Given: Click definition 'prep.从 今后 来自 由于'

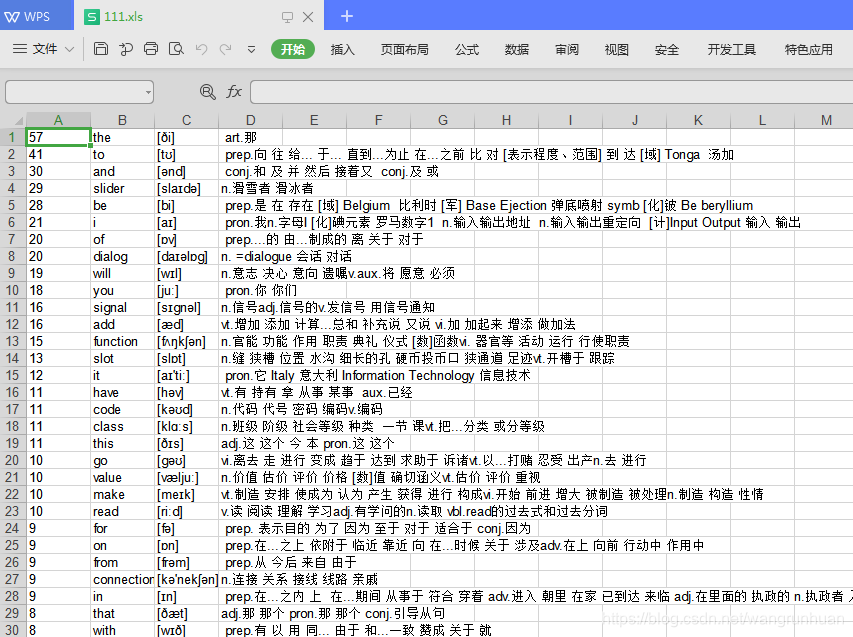Looking at the screenshot, I should point(291,562).
